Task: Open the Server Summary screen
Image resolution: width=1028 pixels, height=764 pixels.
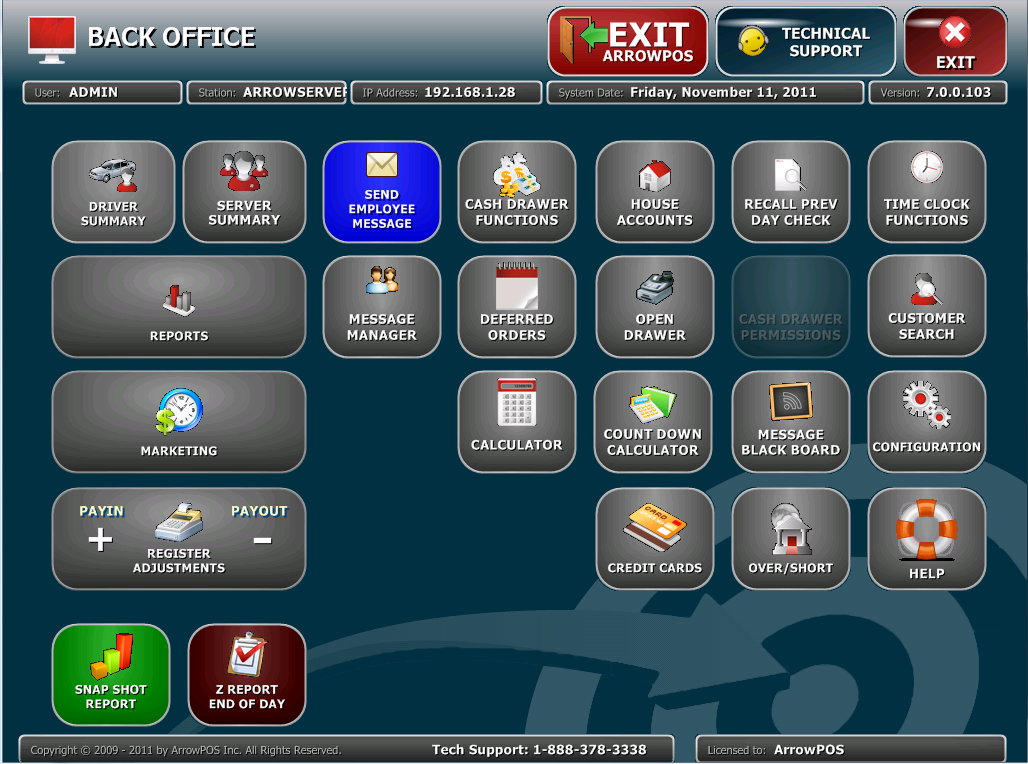Action: [x=245, y=191]
